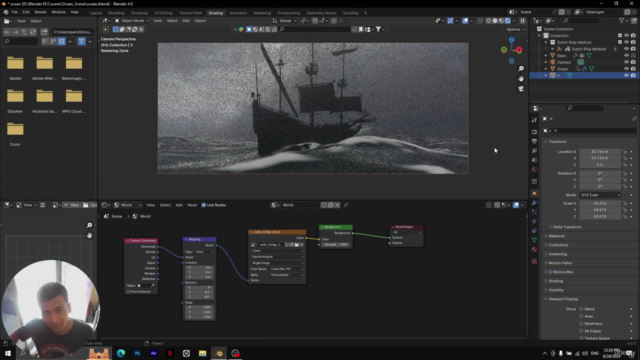Open the Texture properties tab
640x360 pixels.
point(534,261)
